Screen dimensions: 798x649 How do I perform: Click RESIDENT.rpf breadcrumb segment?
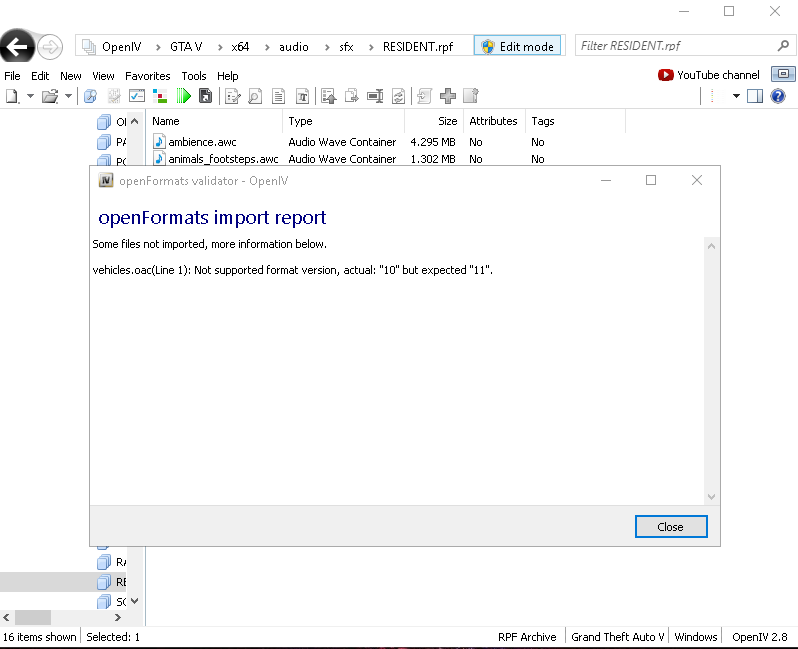[x=418, y=47]
